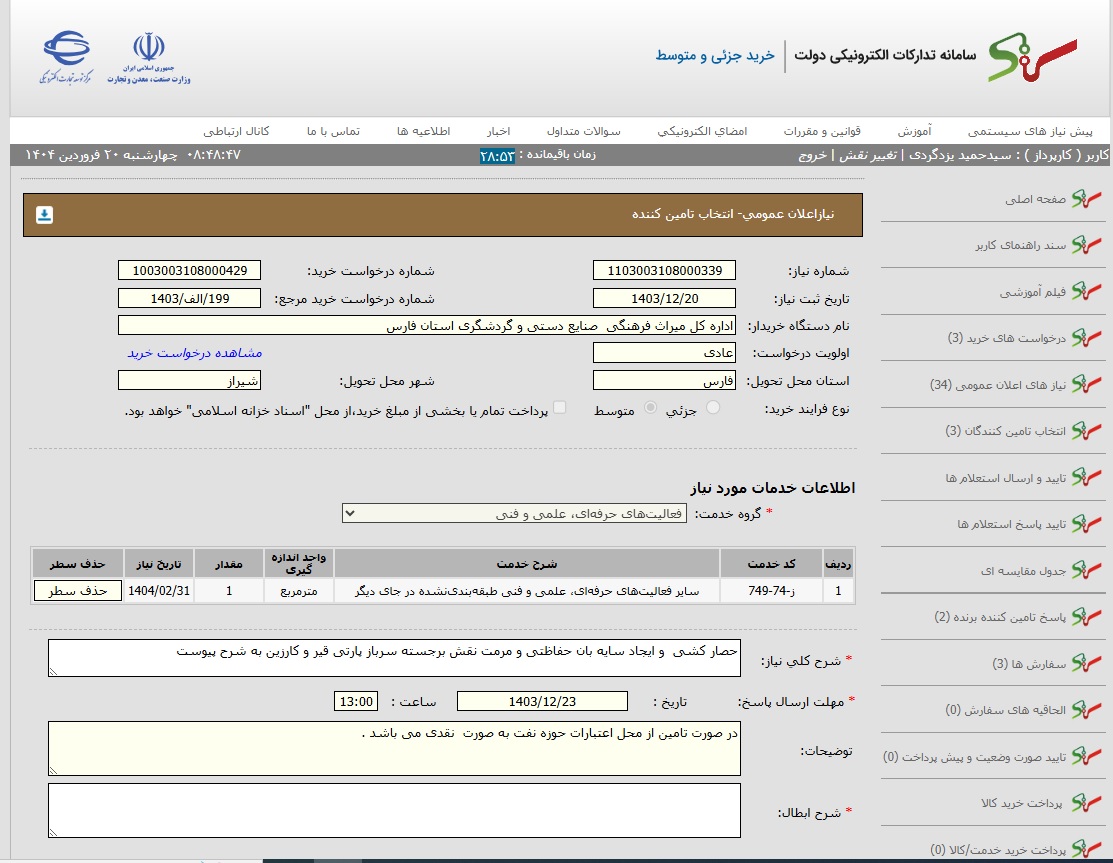The height and width of the screenshot is (863, 1113).
Task: Open سند راهنمای کاربر sidebar link
Action: click(1020, 246)
